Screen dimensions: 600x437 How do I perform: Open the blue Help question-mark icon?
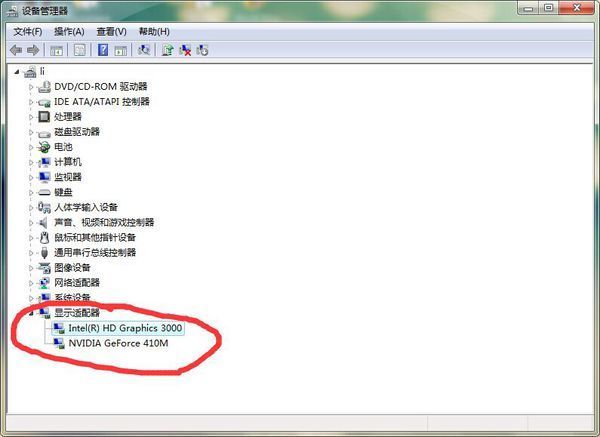[103, 49]
